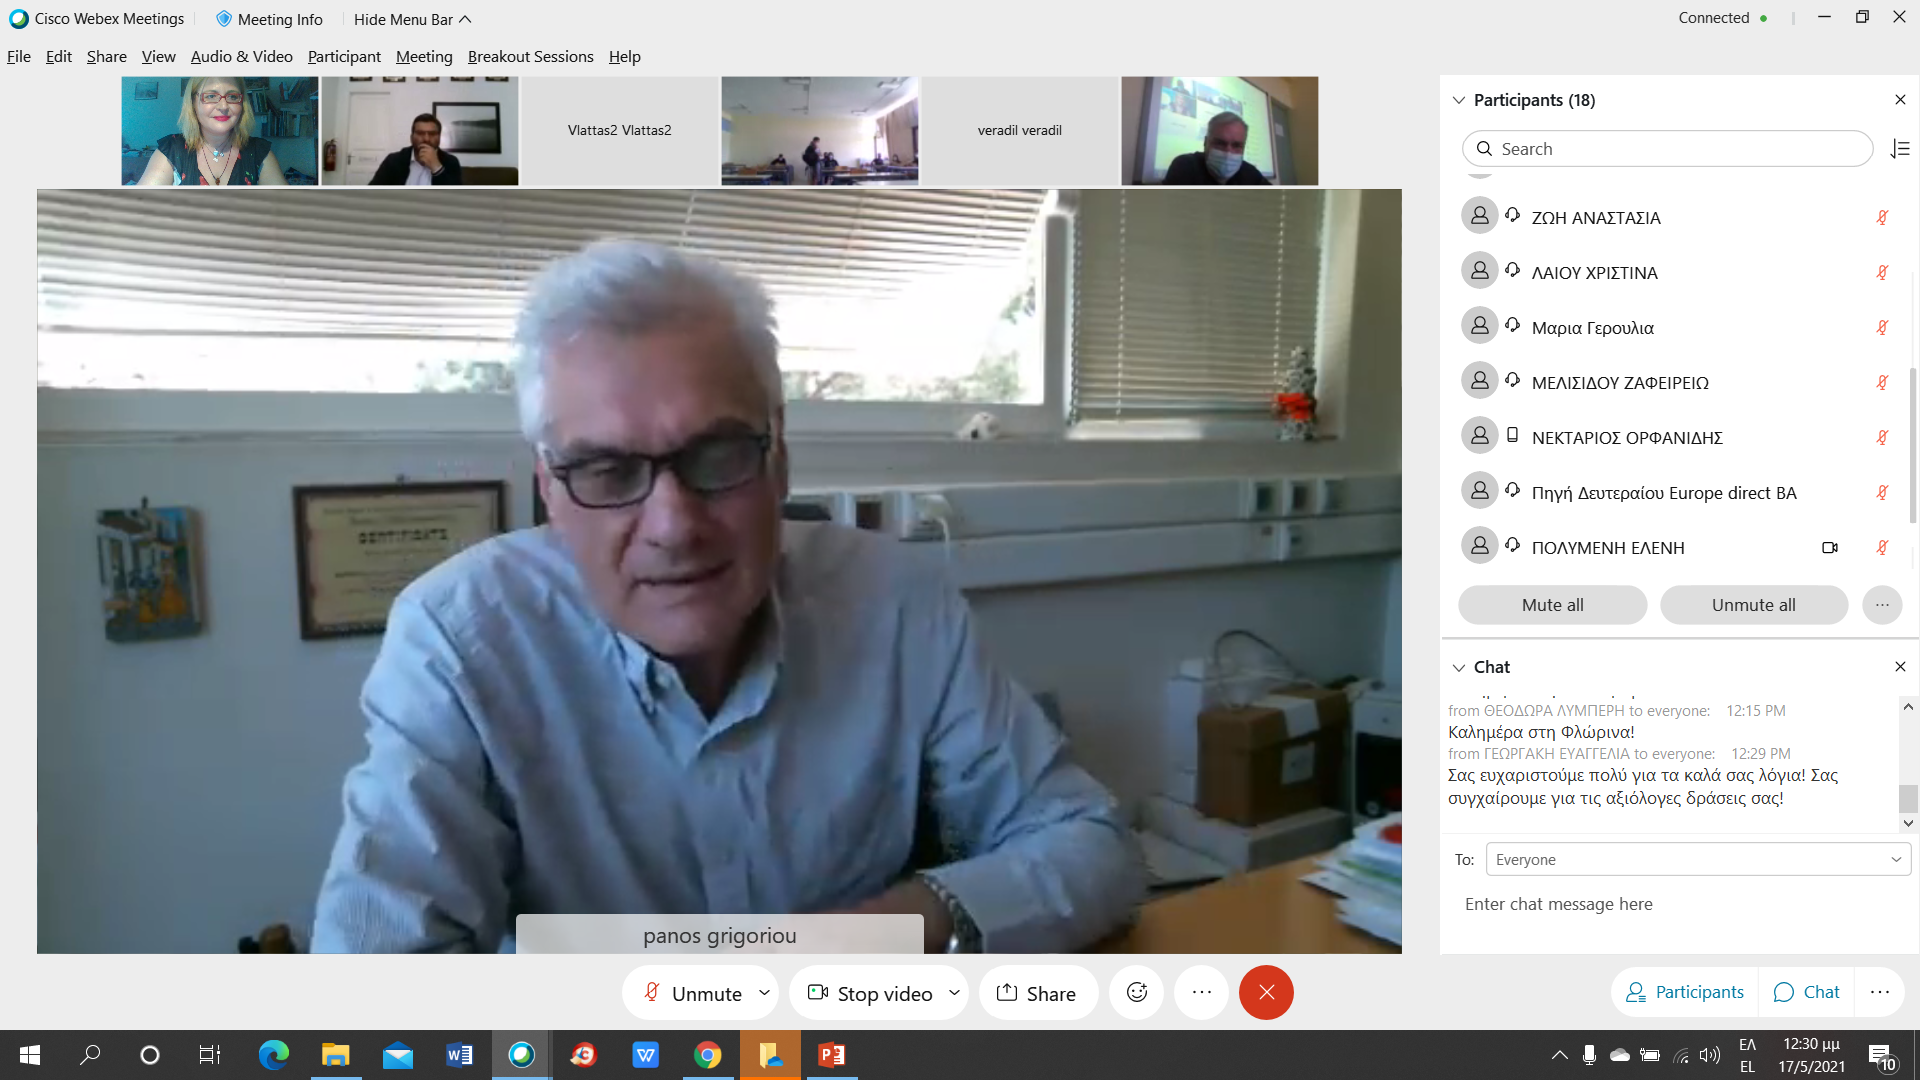Open more options beside Unmute all
Viewport: 1920px width, 1080px height.
1882,605
